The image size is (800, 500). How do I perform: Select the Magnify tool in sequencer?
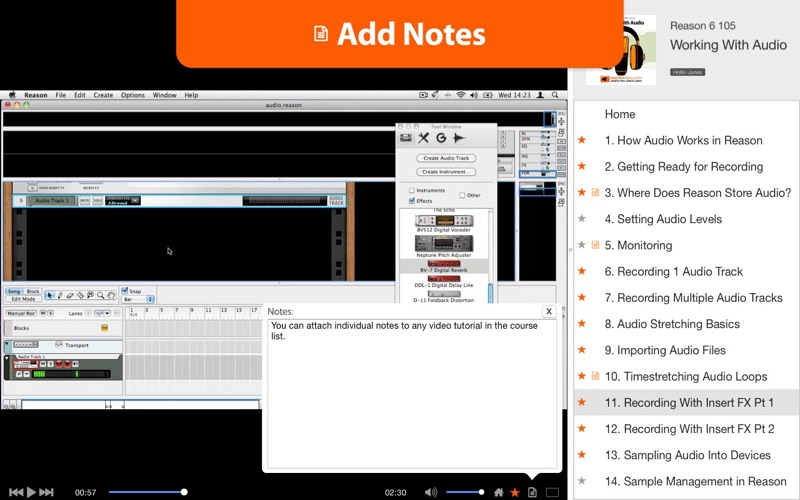101,295
